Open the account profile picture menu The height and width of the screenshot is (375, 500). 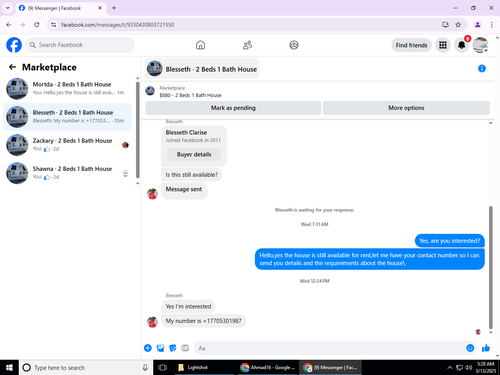(x=480, y=45)
